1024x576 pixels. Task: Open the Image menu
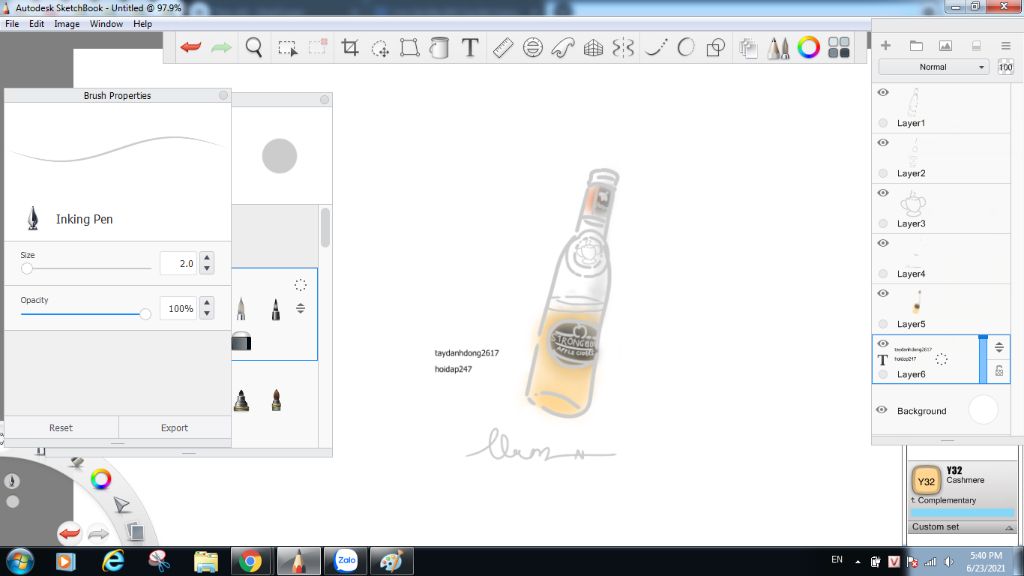(67, 24)
